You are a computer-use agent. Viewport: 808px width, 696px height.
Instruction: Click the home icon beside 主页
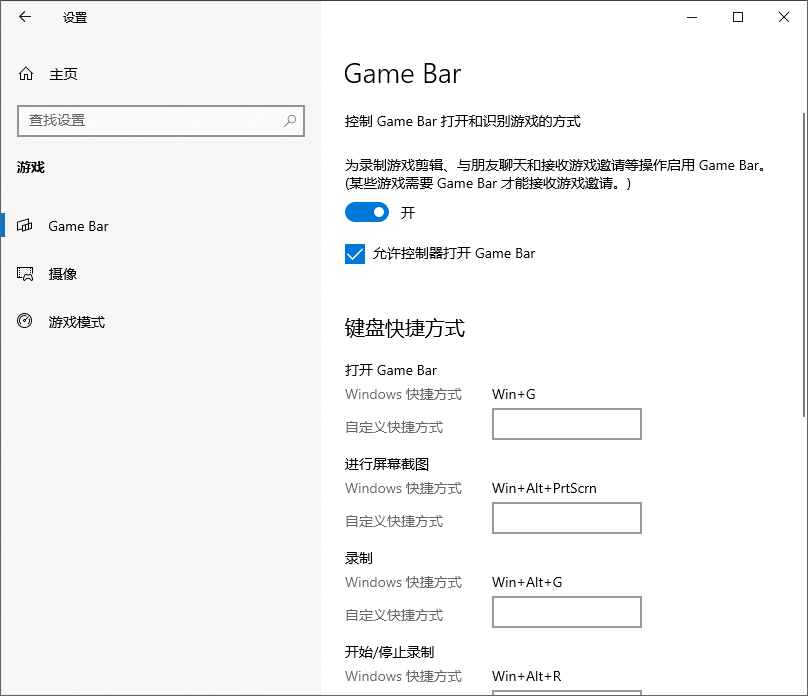(26, 74)
